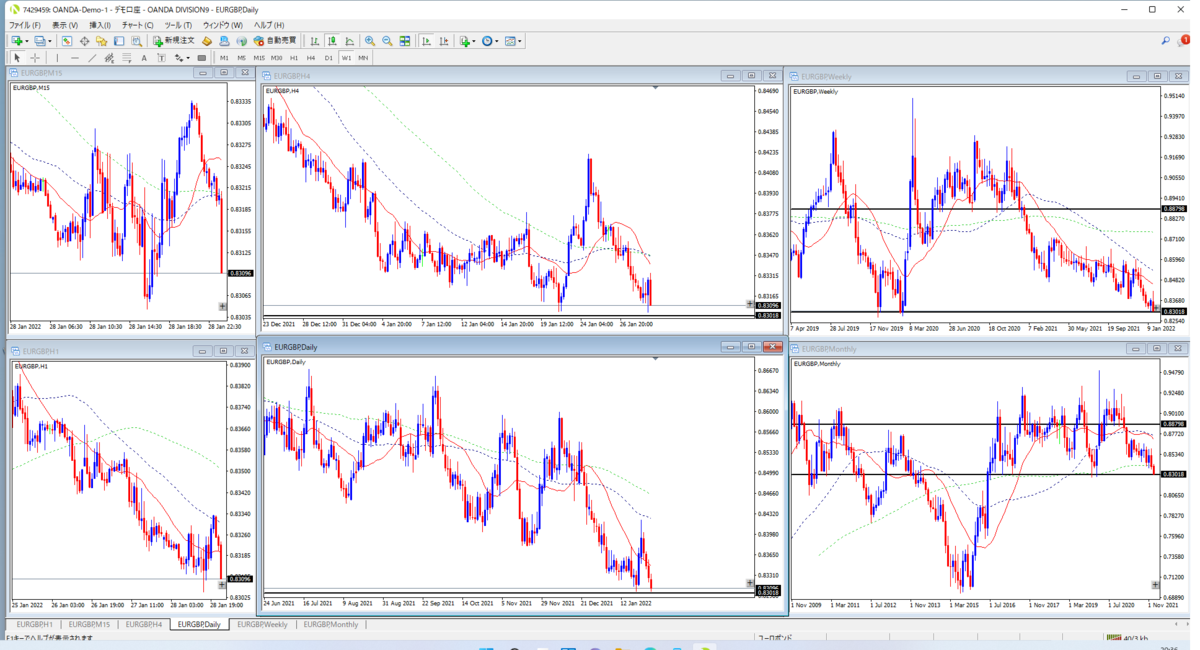
Task: Open the Profiles toolbar icon
Action: tap(41, 41)
